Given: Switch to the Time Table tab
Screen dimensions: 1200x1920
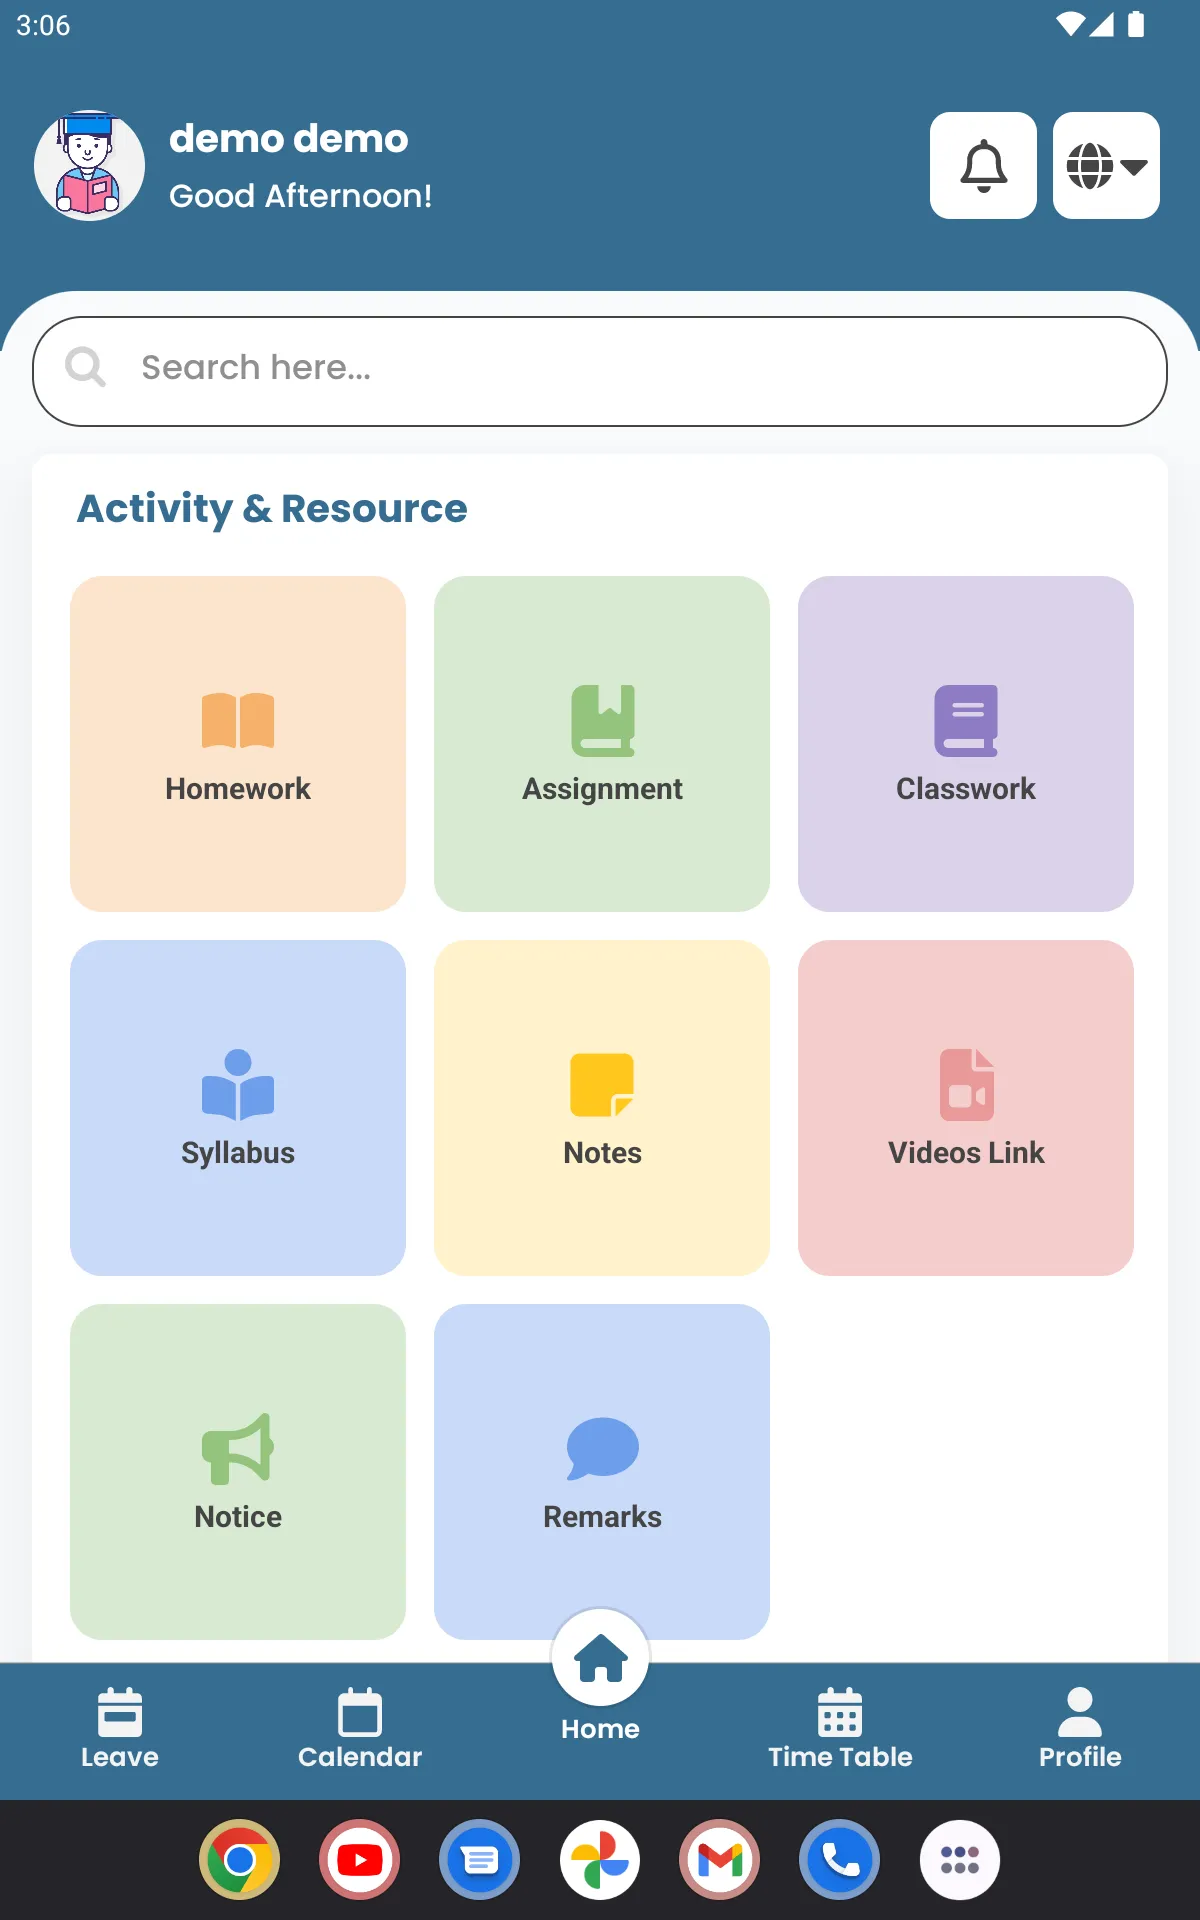Looking at the screenshot, I should [840, 1729].
